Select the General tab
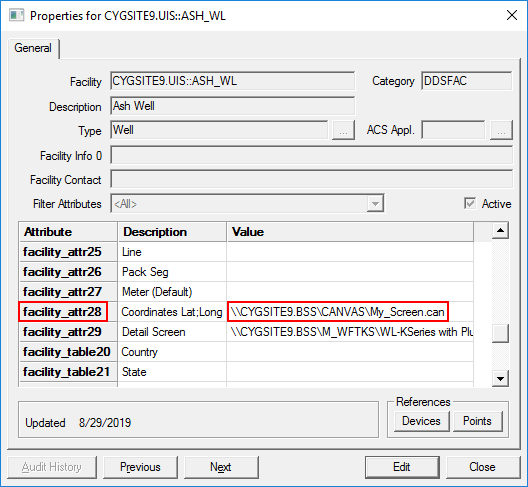 point(33,48)
